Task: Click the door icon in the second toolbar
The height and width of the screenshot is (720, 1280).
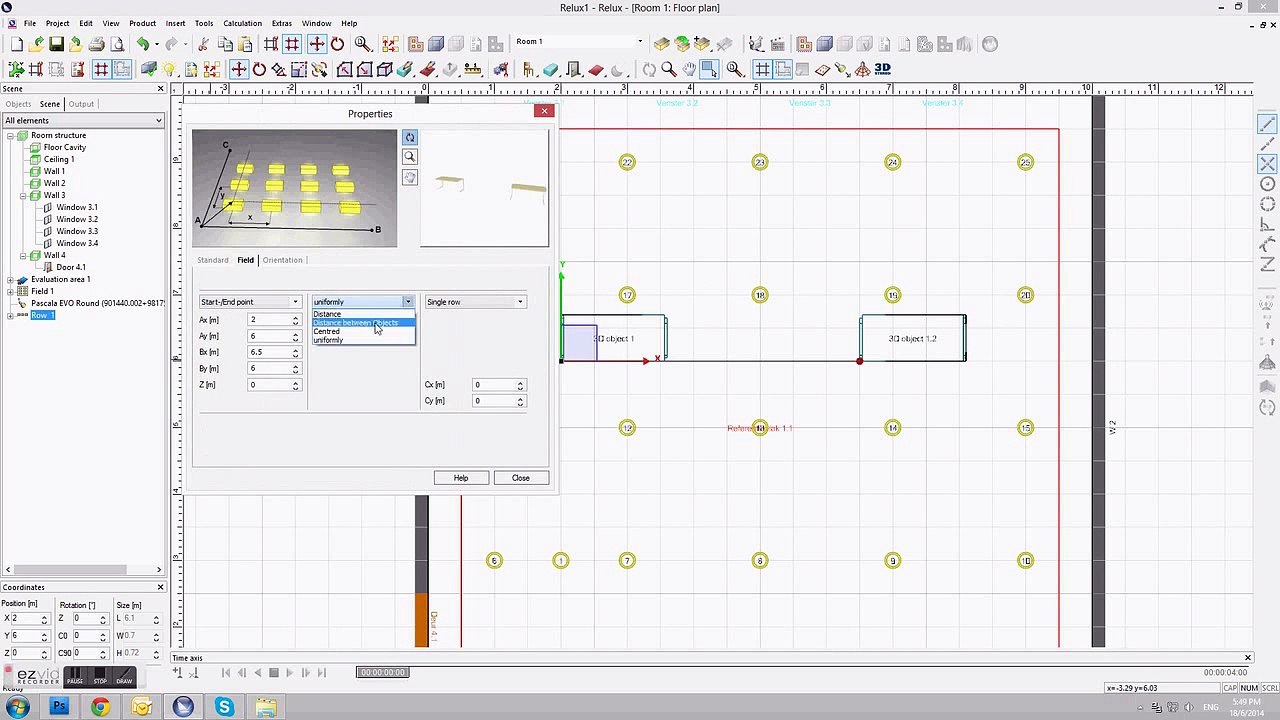Action: [573, 69]
